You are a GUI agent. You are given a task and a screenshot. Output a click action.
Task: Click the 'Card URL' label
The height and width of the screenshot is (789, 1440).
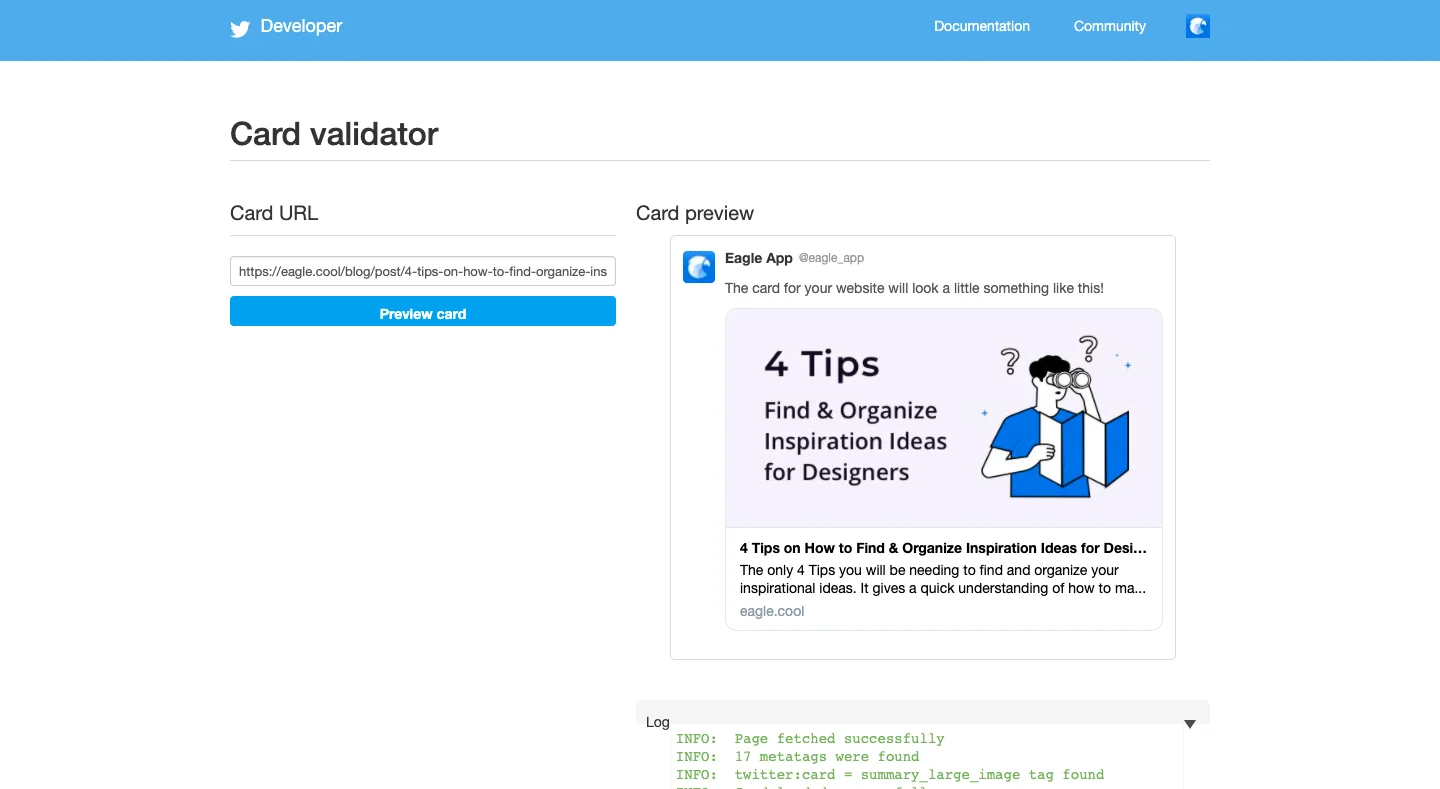274,213
